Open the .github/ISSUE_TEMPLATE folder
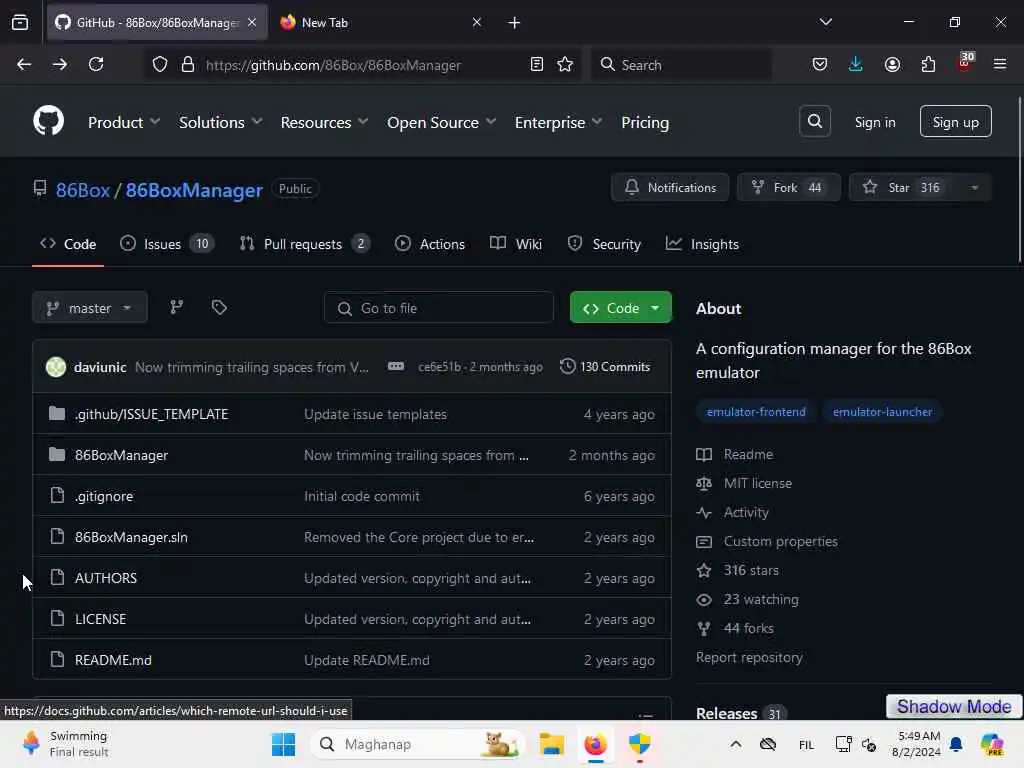 pos(151,414)
